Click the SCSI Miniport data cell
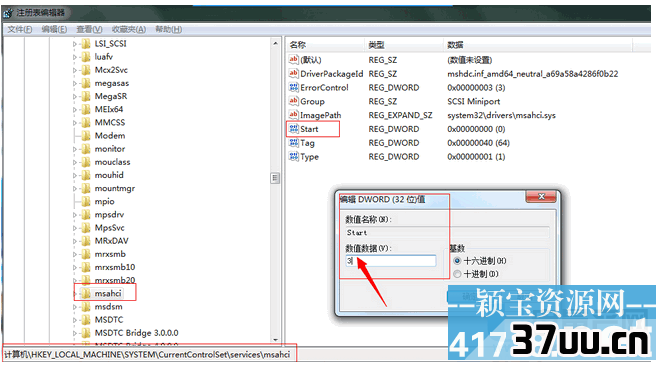This screenshot has height=365, width=661. 473,101
